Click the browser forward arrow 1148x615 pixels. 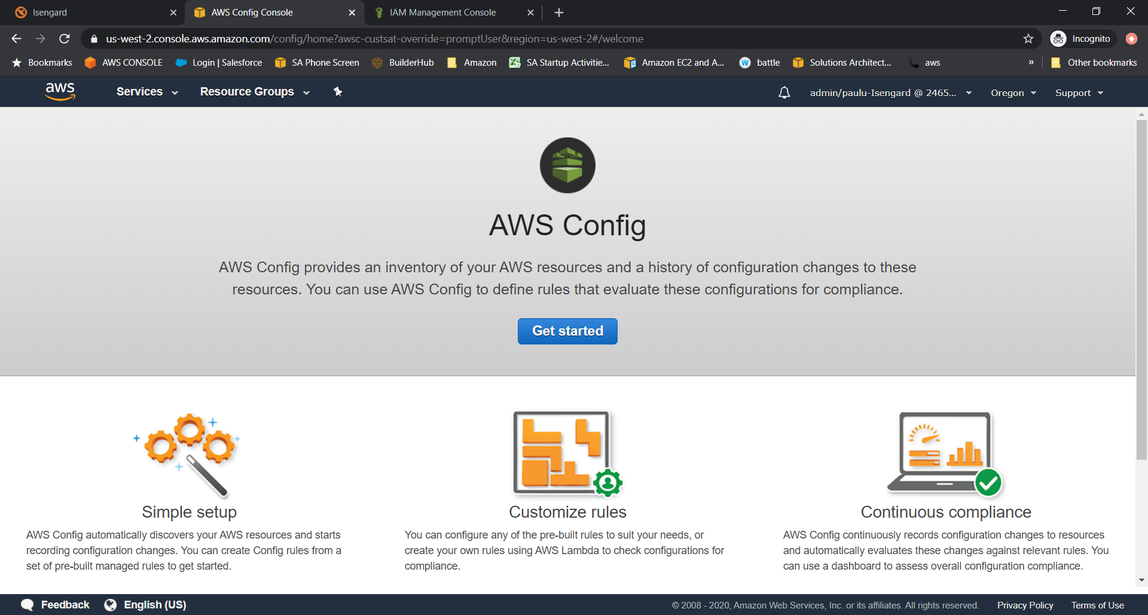[x=40, y=38]
